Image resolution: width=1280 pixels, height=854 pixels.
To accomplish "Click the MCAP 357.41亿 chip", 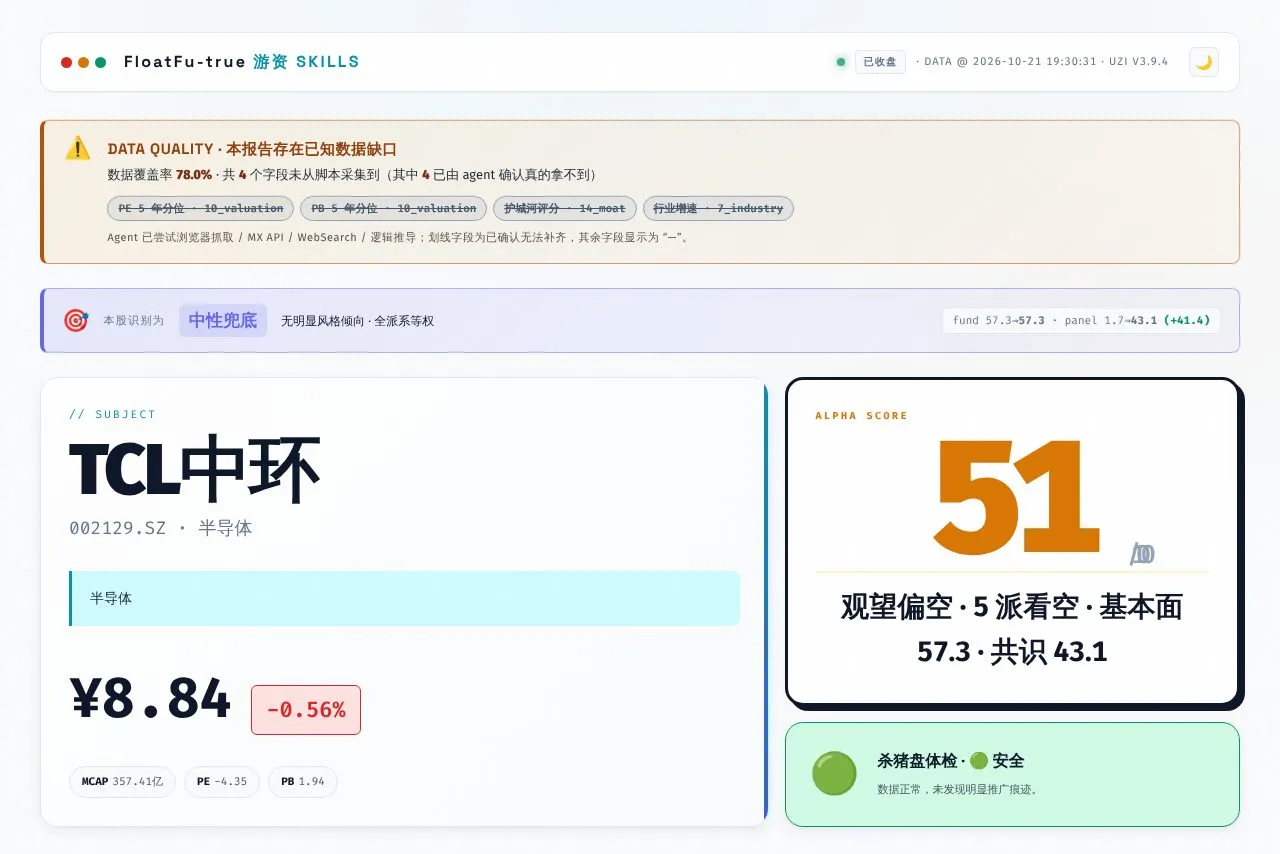I will (x=122, y=782).
